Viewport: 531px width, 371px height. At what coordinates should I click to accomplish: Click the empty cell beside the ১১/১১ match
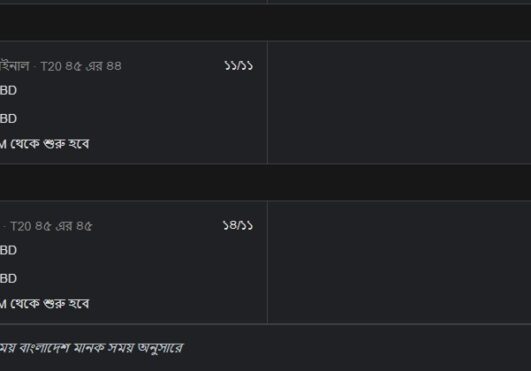(399, 102)
